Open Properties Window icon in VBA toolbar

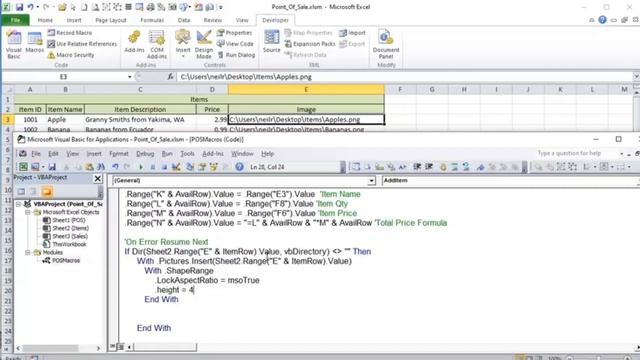click(x=202, y=167)
